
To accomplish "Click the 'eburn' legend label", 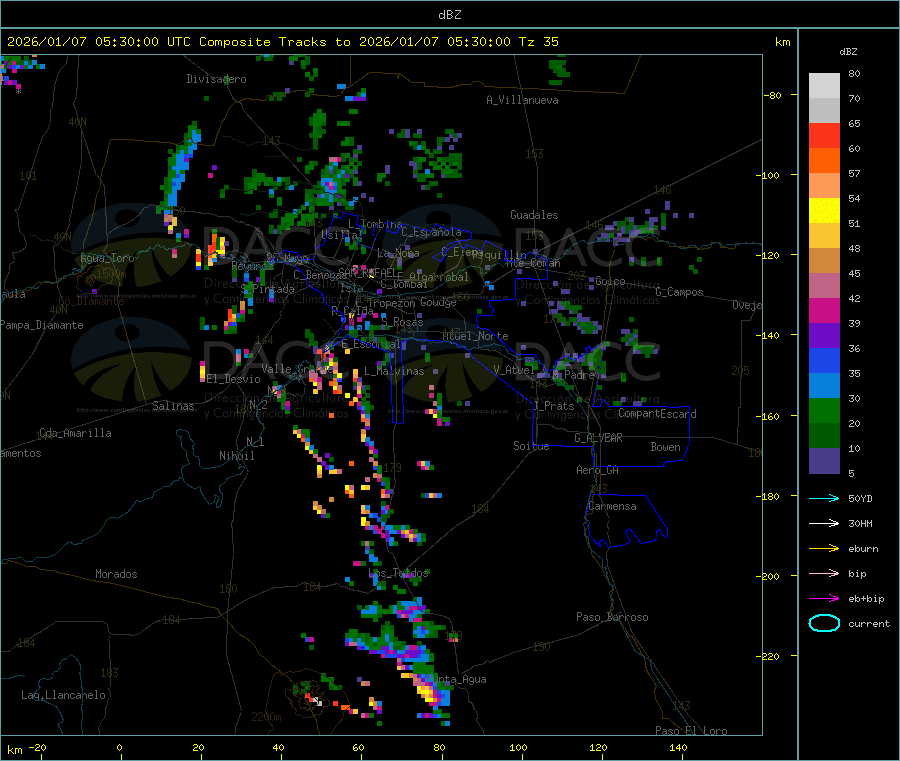I will tap(863, 548).
